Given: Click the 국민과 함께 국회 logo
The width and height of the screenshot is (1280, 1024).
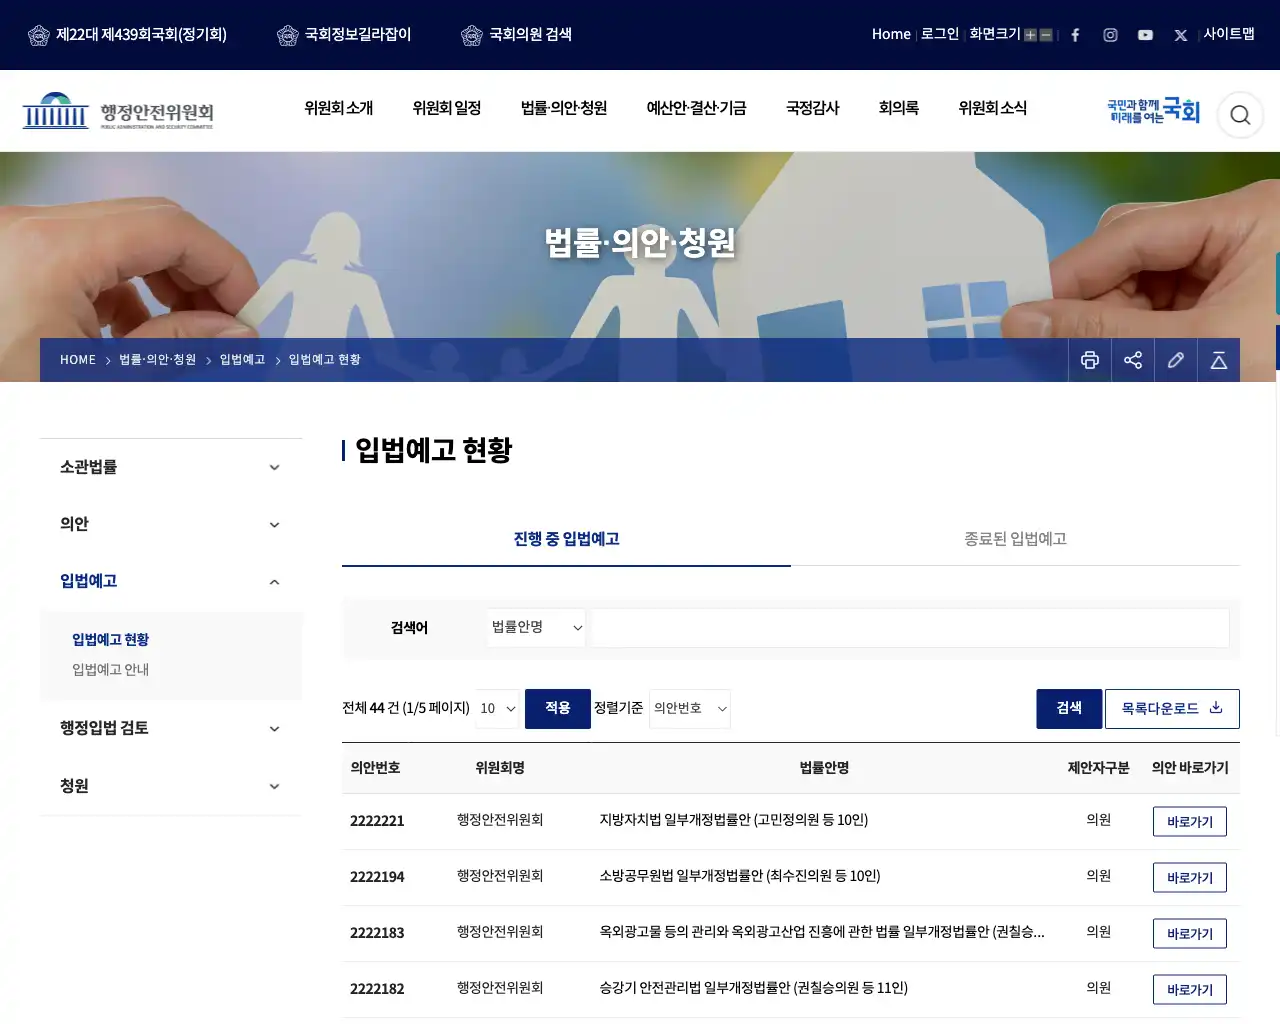Looking at the screenshot, I should click(x=1153, y=111).
